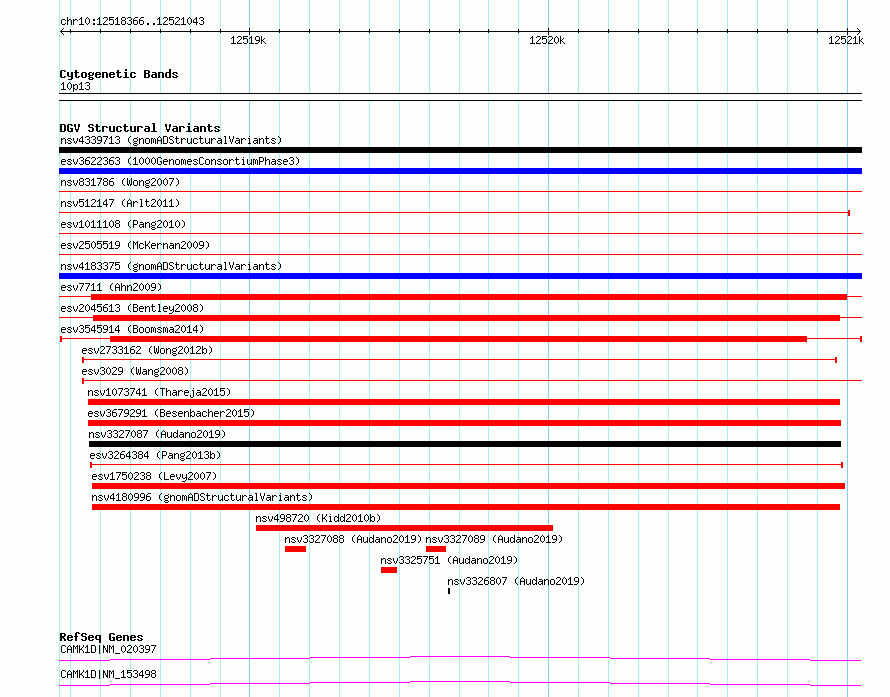Open nsv3327089 (Audano2019) variant label

tap(494, 539)
